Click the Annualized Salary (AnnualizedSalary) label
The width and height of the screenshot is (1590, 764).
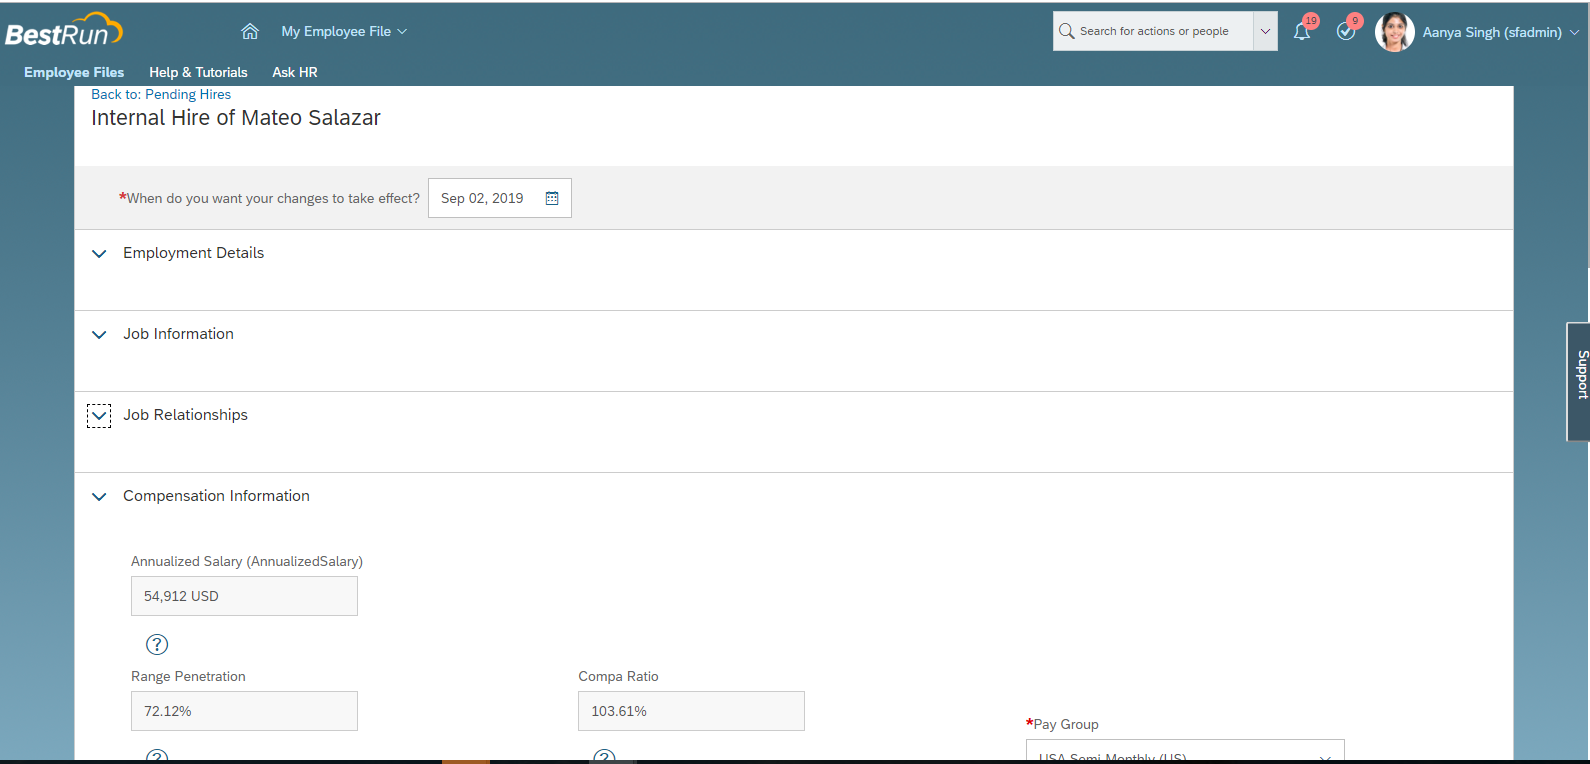coord(247,561)
